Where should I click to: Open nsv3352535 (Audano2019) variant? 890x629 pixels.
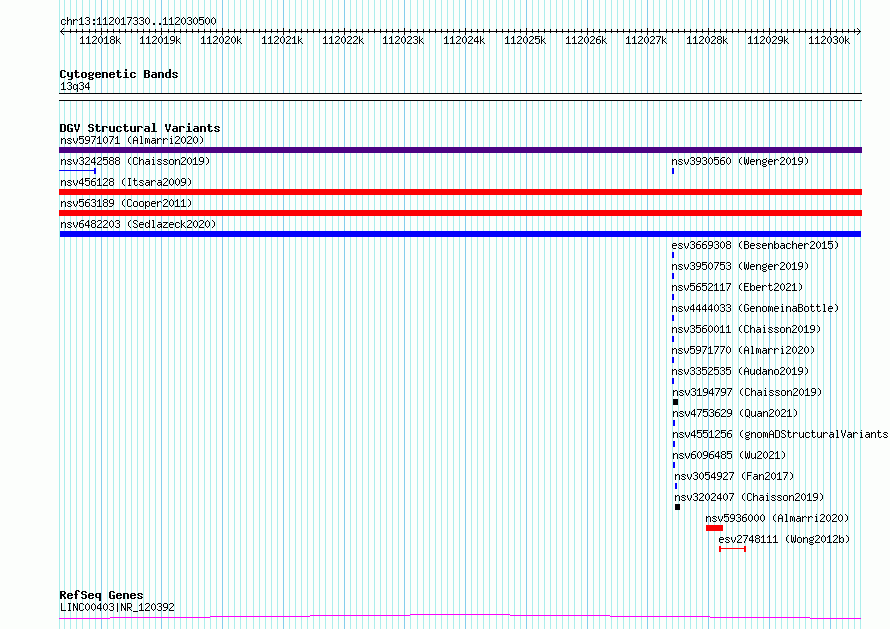click(740, 371)
